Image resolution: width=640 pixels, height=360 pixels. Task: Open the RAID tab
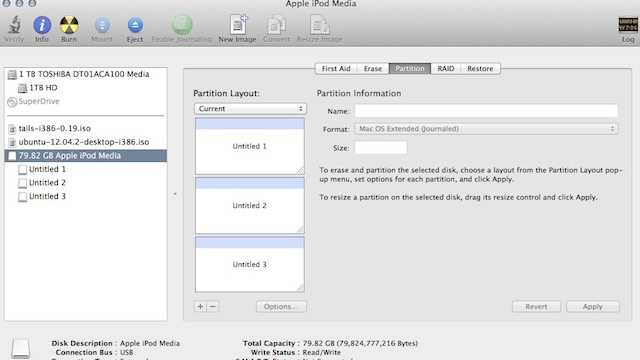pos(446,69)
